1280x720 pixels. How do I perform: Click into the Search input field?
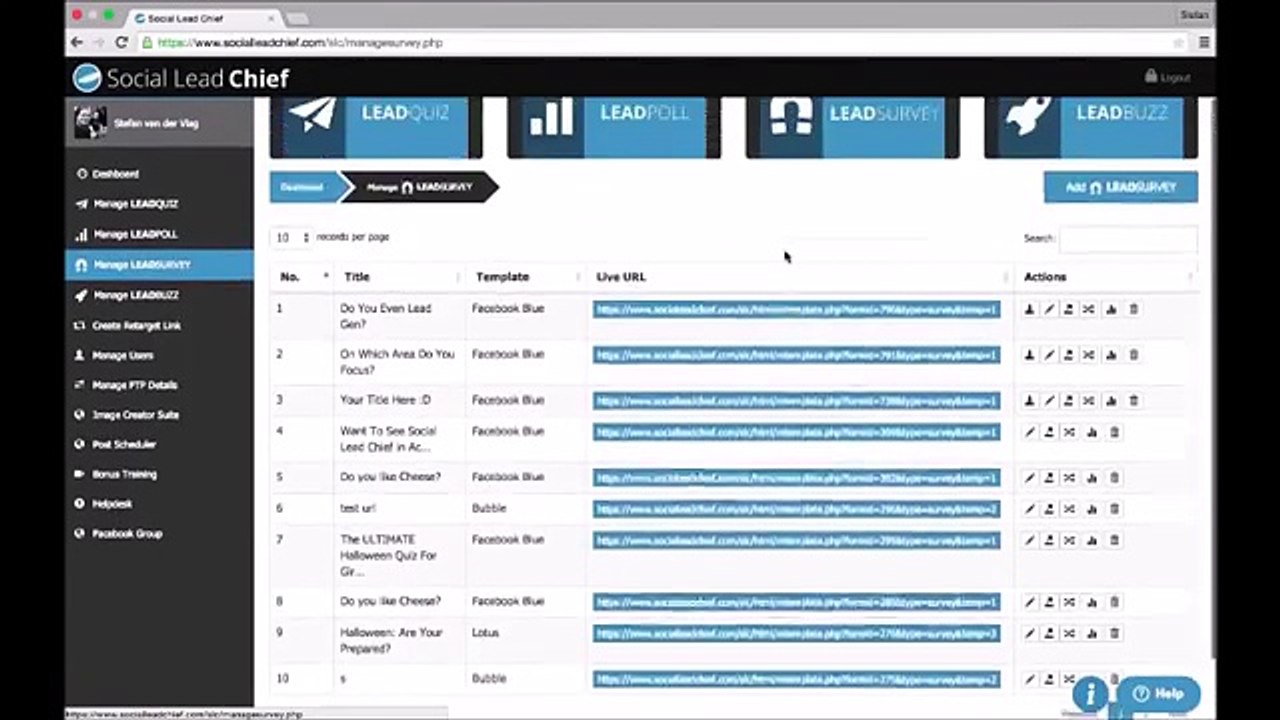click(1127, 239)
